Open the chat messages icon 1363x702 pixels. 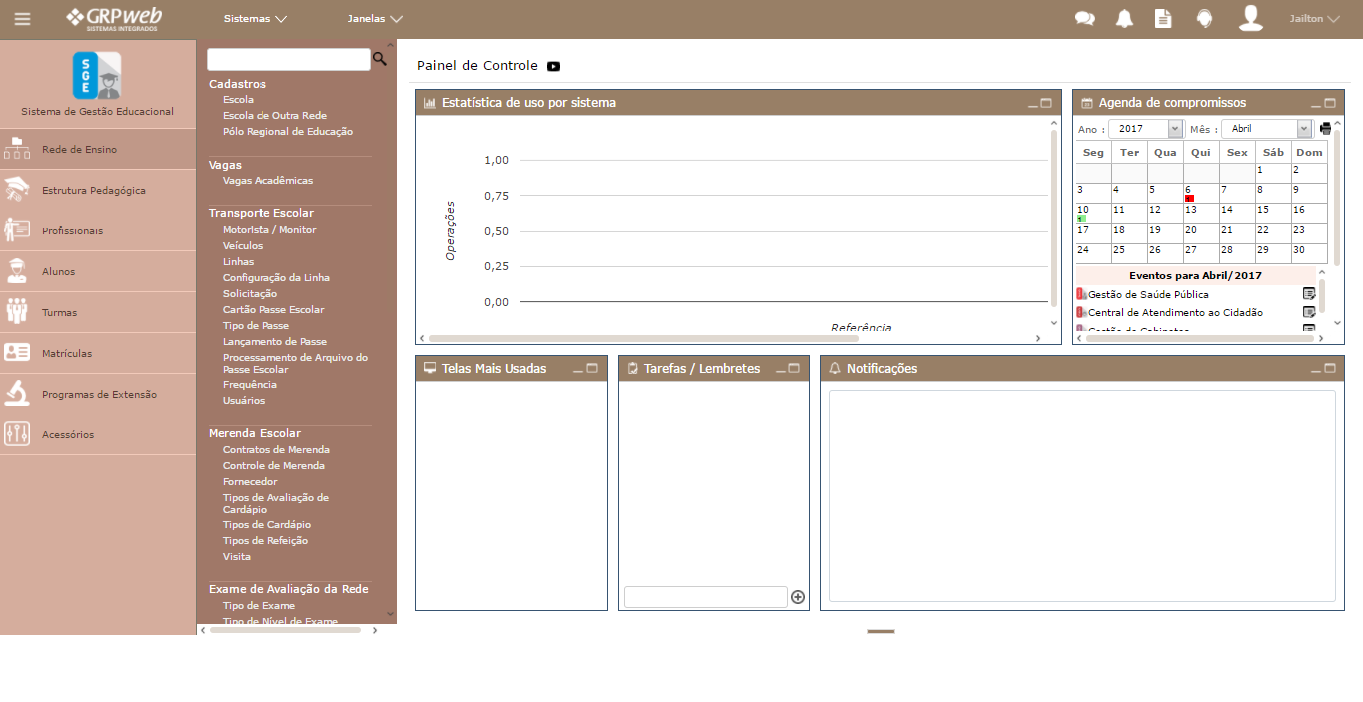click(1084, 19)
